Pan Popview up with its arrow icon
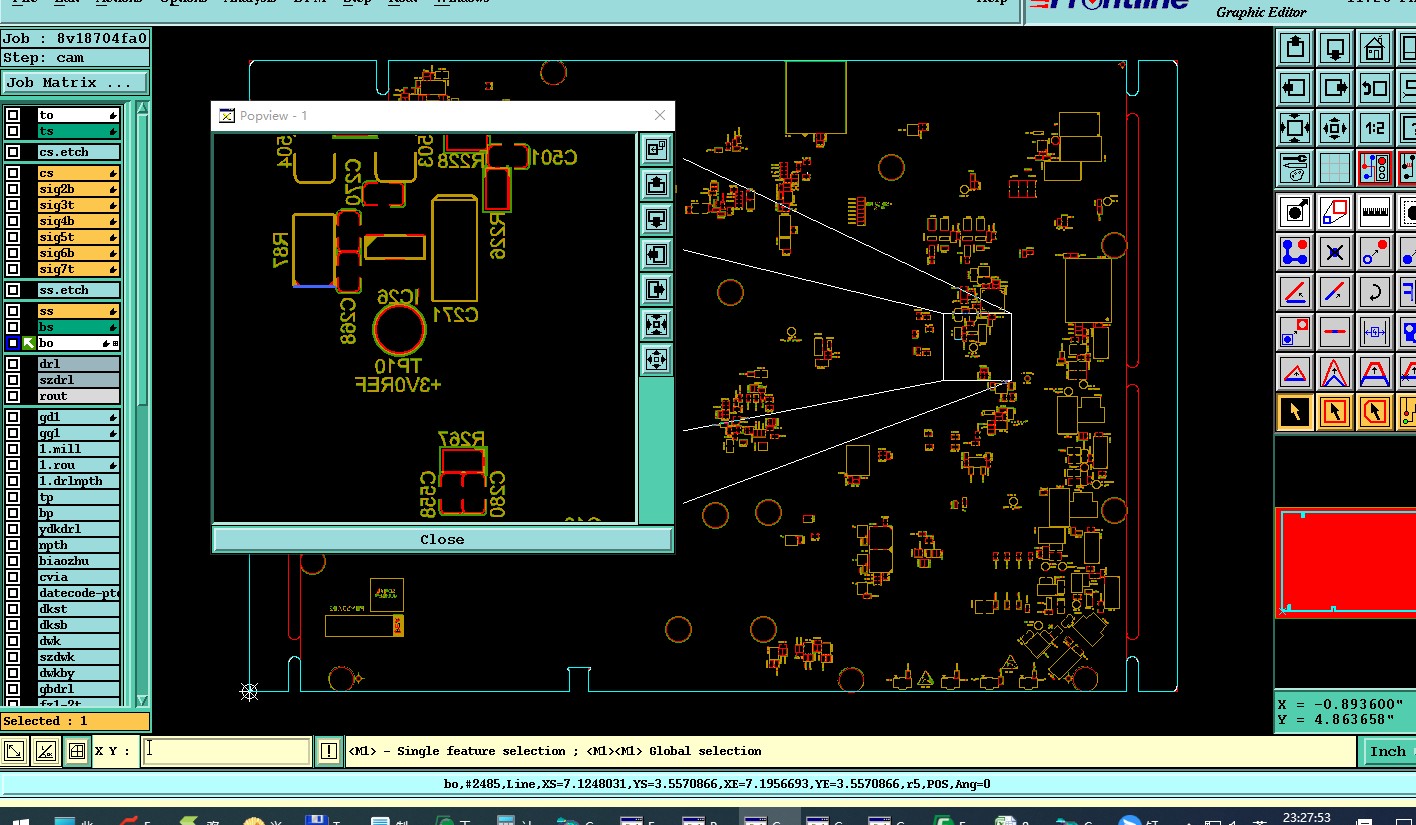This screenshot has height=825, width=1416. [656, 184]
